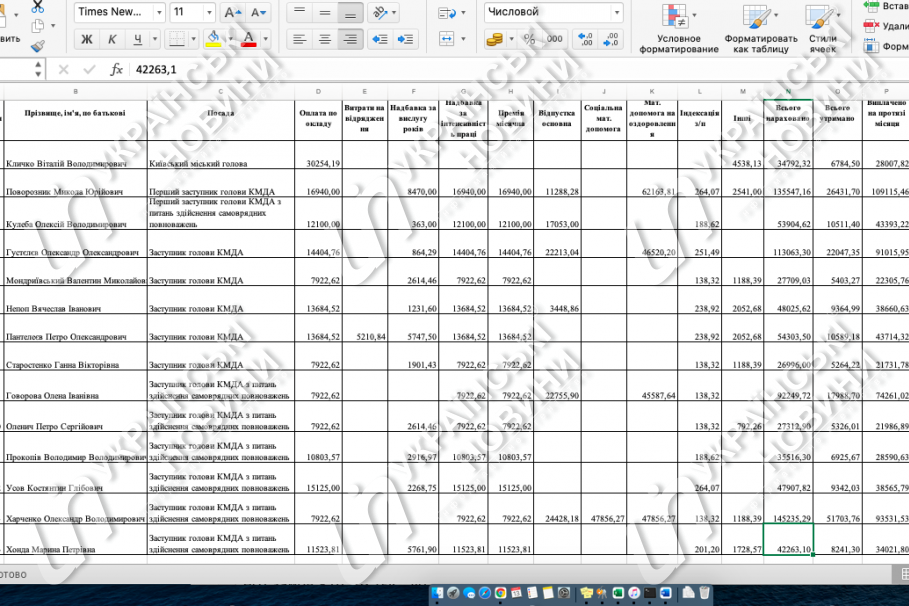Apply percent style format
This screenshot has height=606, width=909.
(x=529, y=39)
